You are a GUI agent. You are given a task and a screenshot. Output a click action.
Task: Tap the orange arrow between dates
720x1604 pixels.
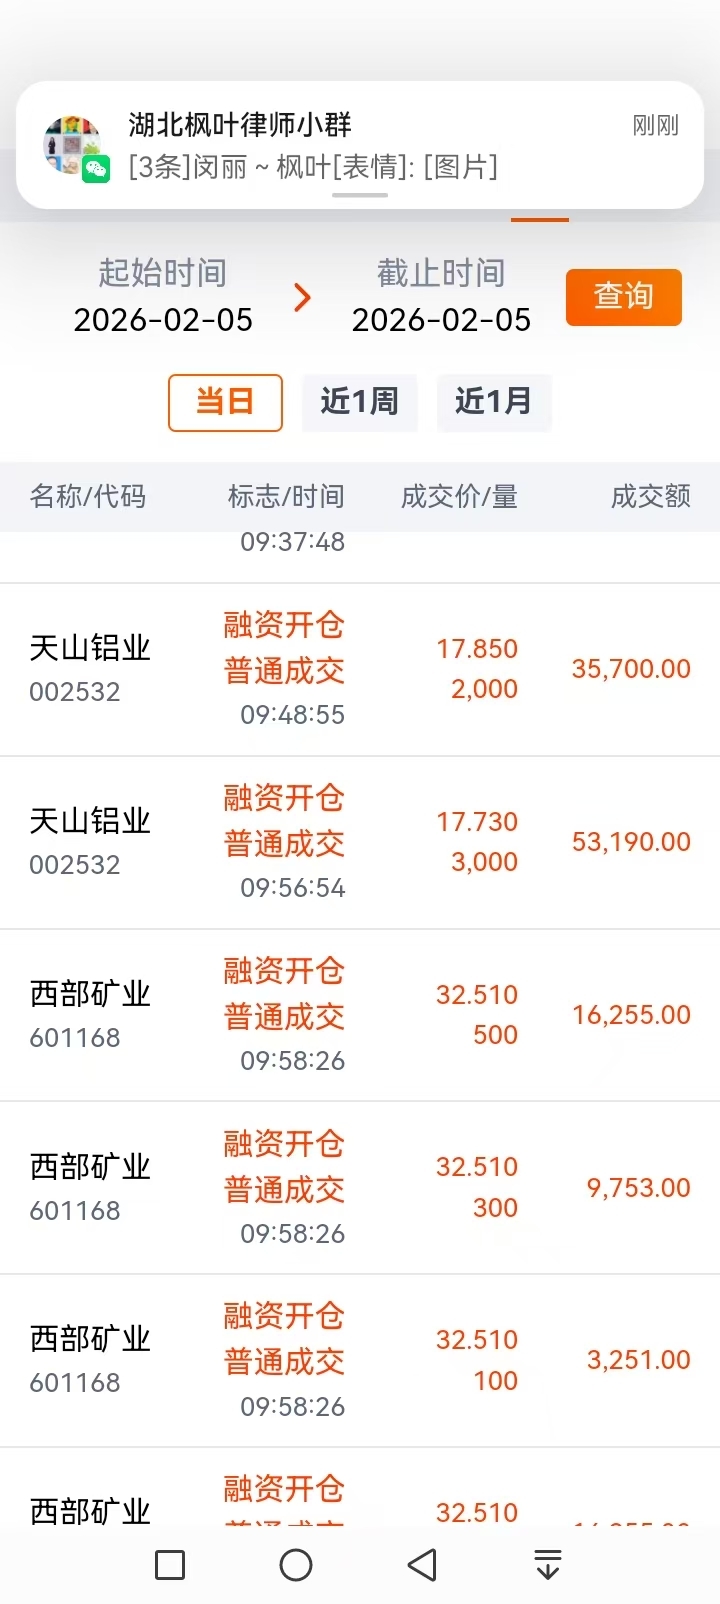(x=302, y=297)
